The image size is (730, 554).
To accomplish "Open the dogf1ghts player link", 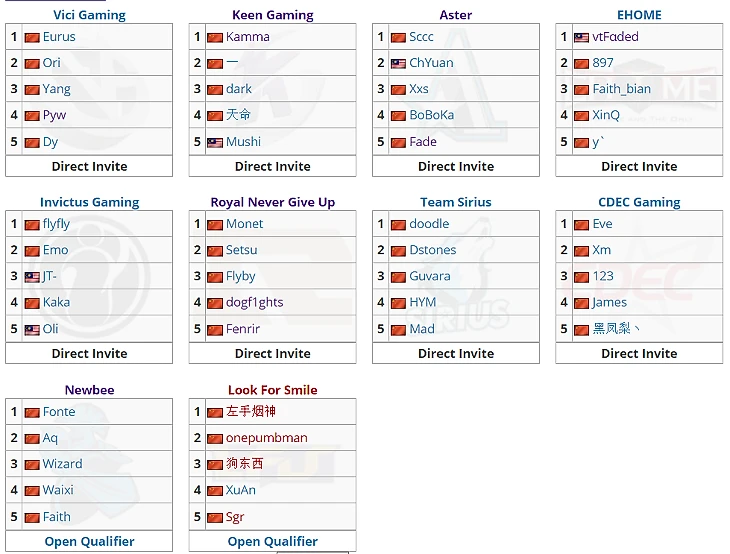I will point(254,303).
